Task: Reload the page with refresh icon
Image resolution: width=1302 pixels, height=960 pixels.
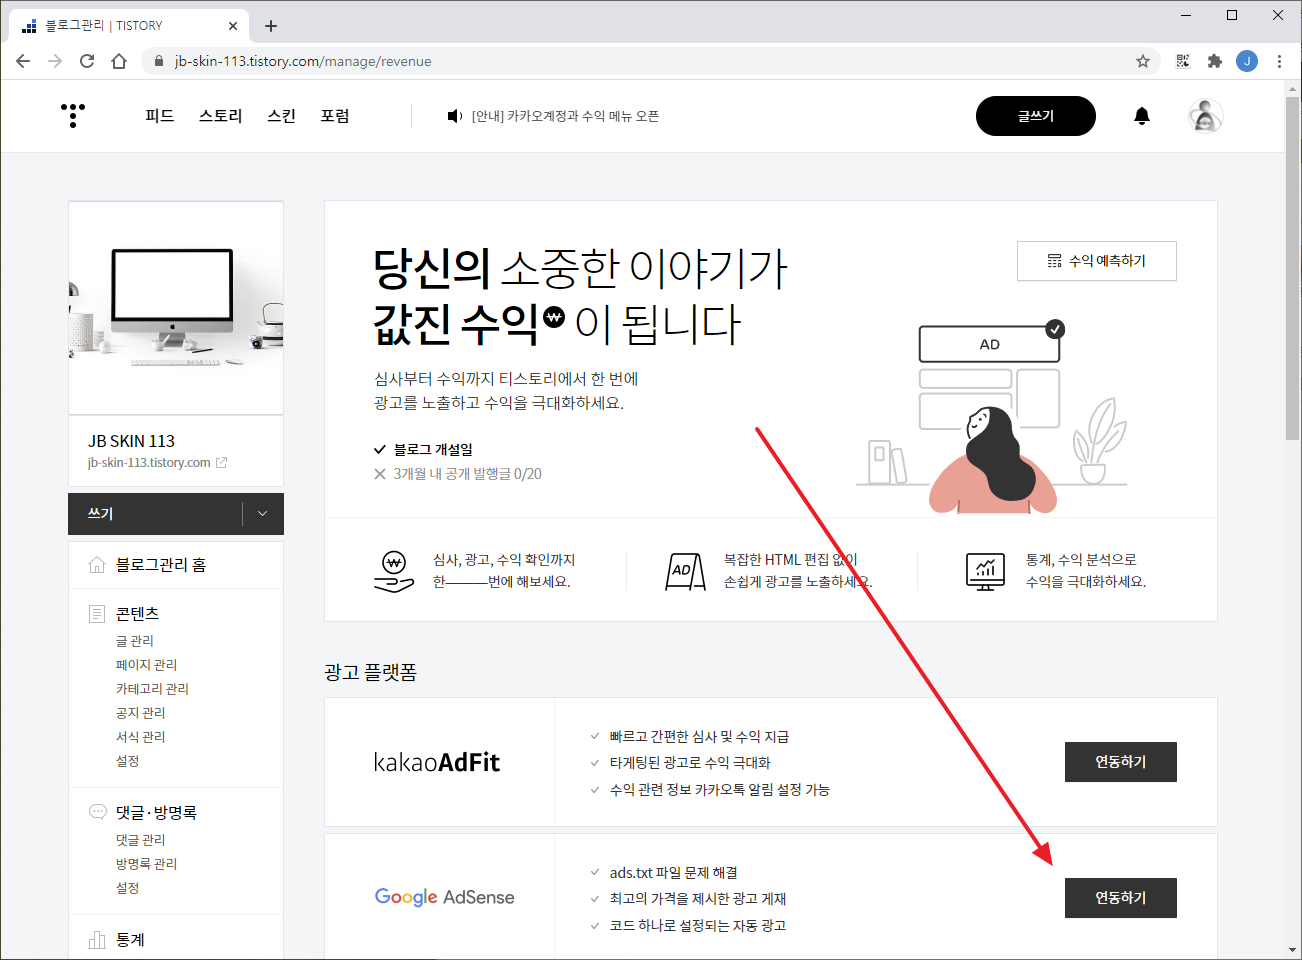Action: pyautogui.click(x=87, y=61)
